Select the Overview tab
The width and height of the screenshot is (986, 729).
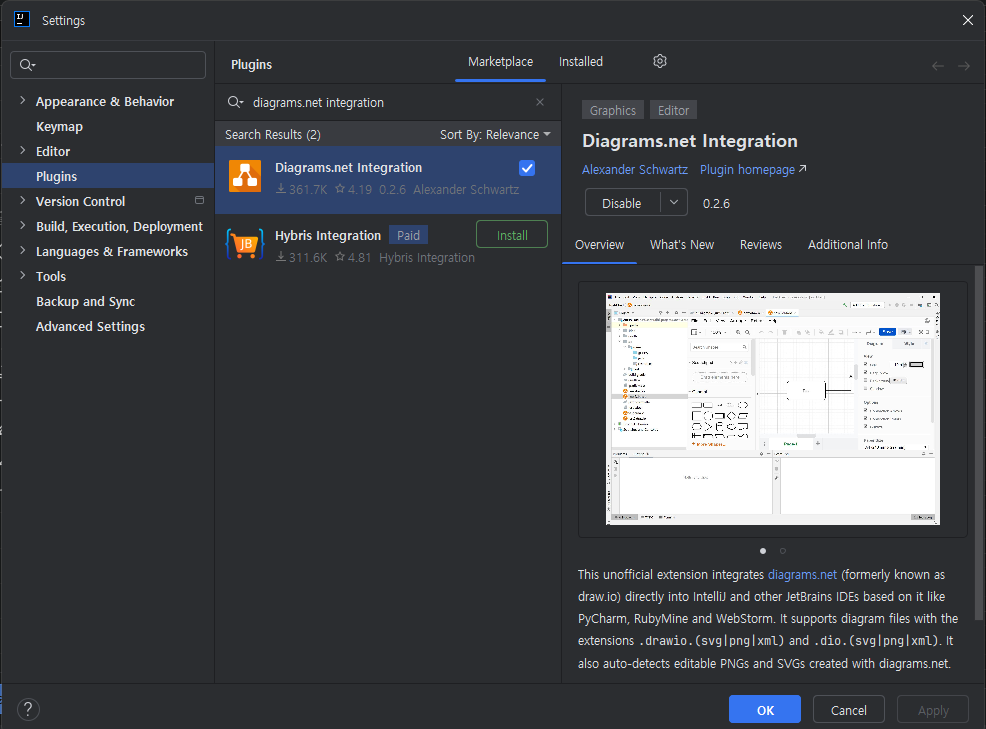599,245
